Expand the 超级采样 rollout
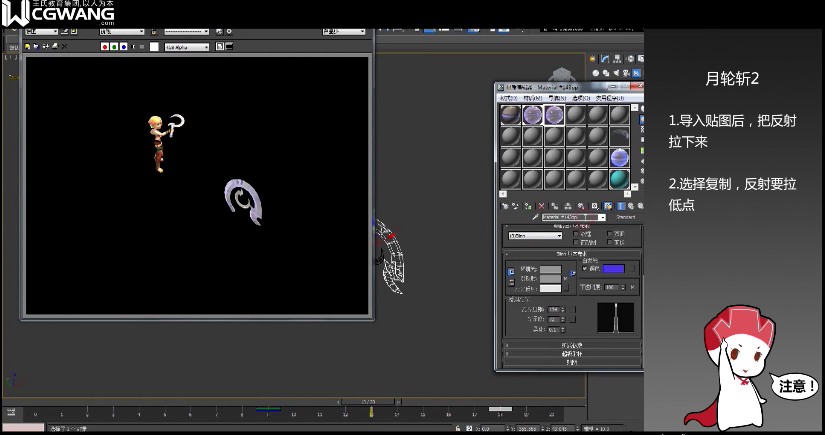Screen dimensions: 825x435 (572, 354)
